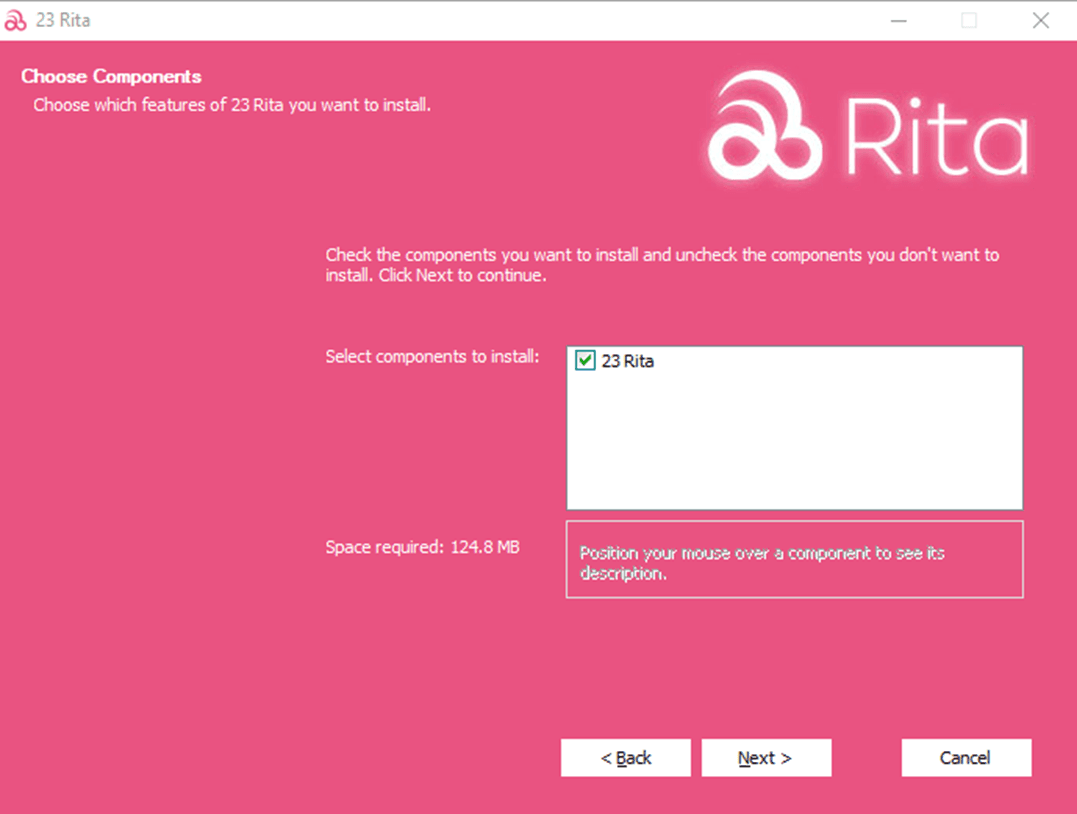Click the "Space required: 124.8 MB" text

click(422, 547)
